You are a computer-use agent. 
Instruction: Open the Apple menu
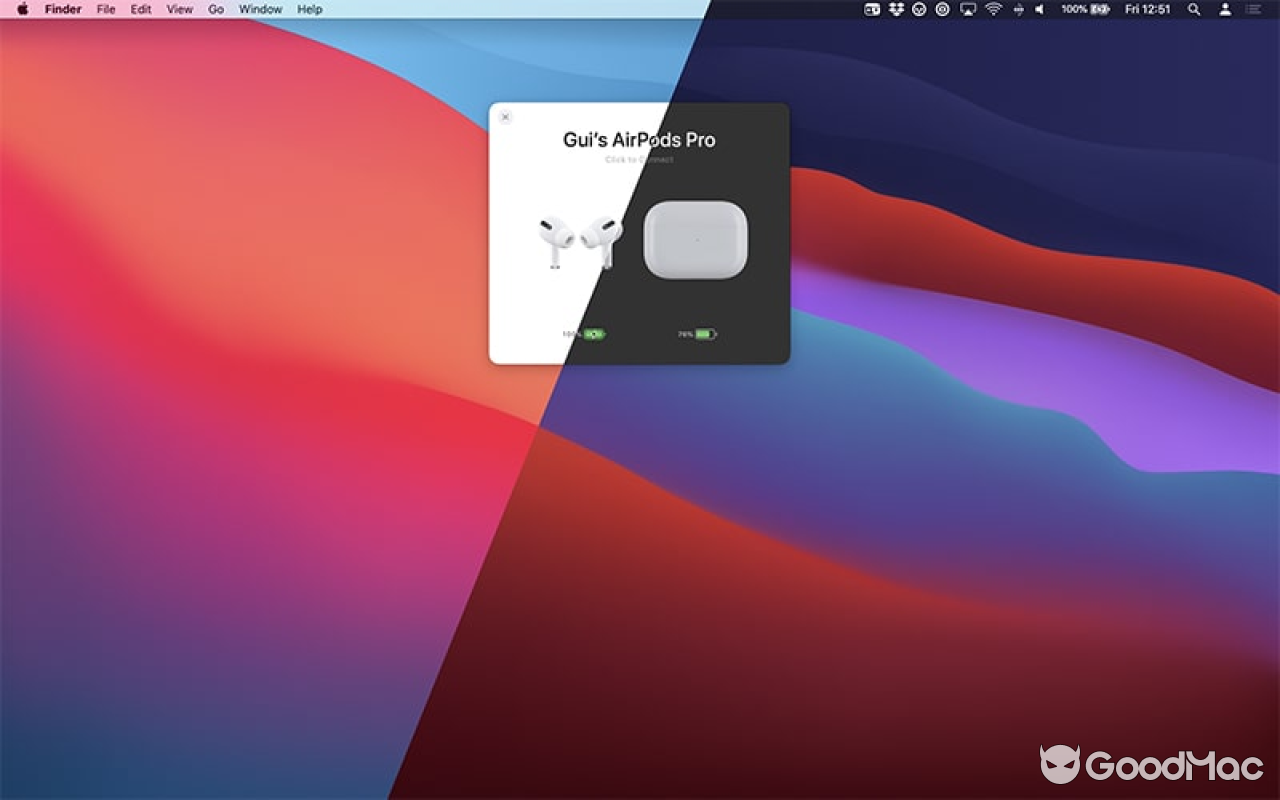pyautogui.click(x=22, y=9)
